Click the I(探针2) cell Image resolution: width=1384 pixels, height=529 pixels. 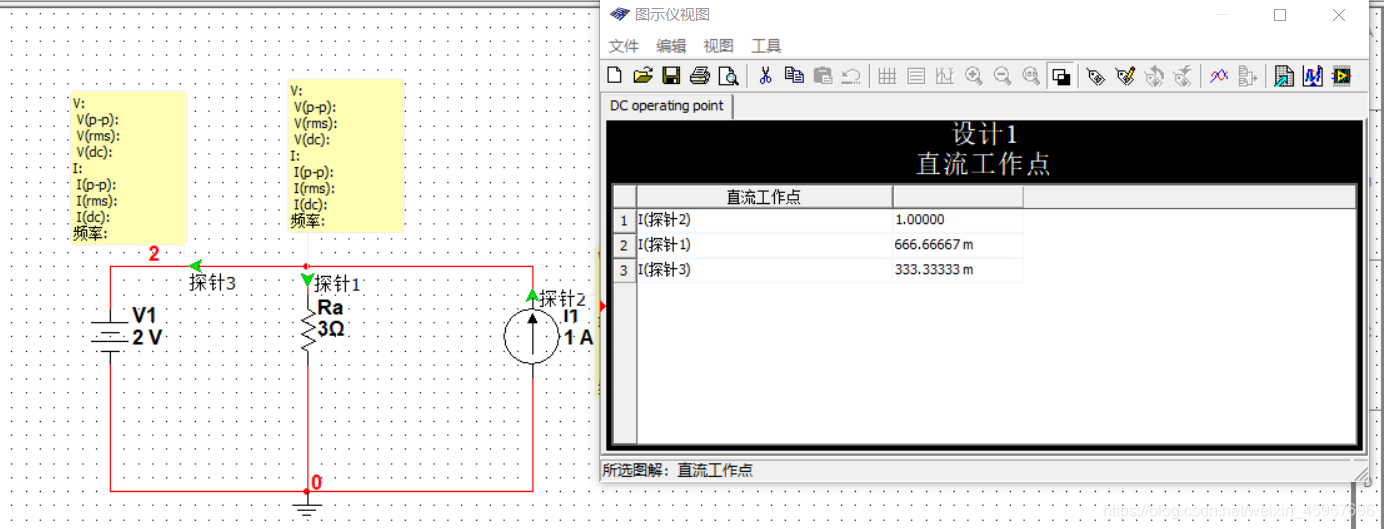(764, 220)
